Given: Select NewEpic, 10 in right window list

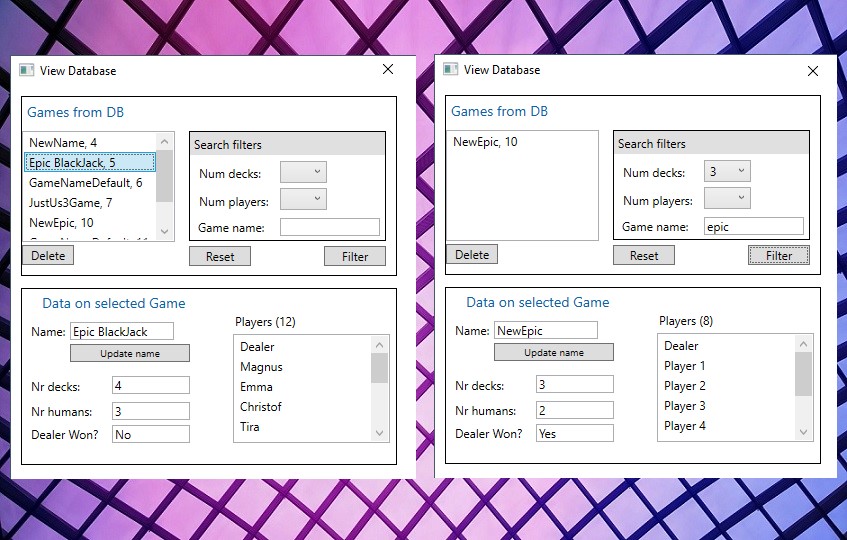Looking at the screenshot, I should pos(522,141).
